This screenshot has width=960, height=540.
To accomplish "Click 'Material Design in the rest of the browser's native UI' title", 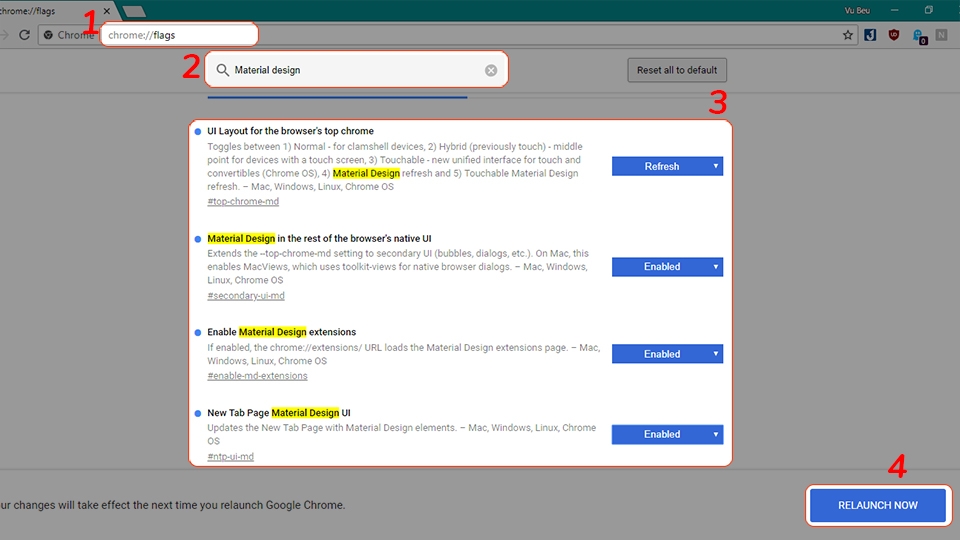I will (319, 239).
